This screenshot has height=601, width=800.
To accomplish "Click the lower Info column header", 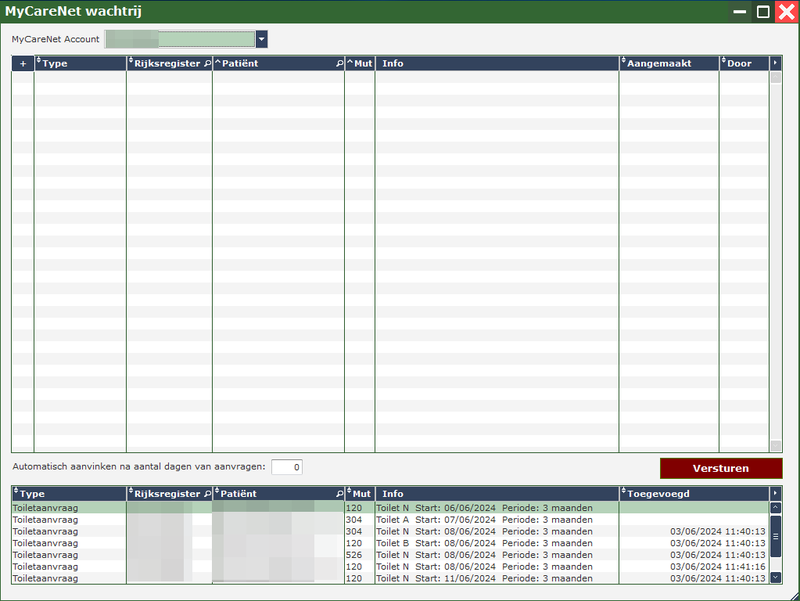I will [497, 494].
